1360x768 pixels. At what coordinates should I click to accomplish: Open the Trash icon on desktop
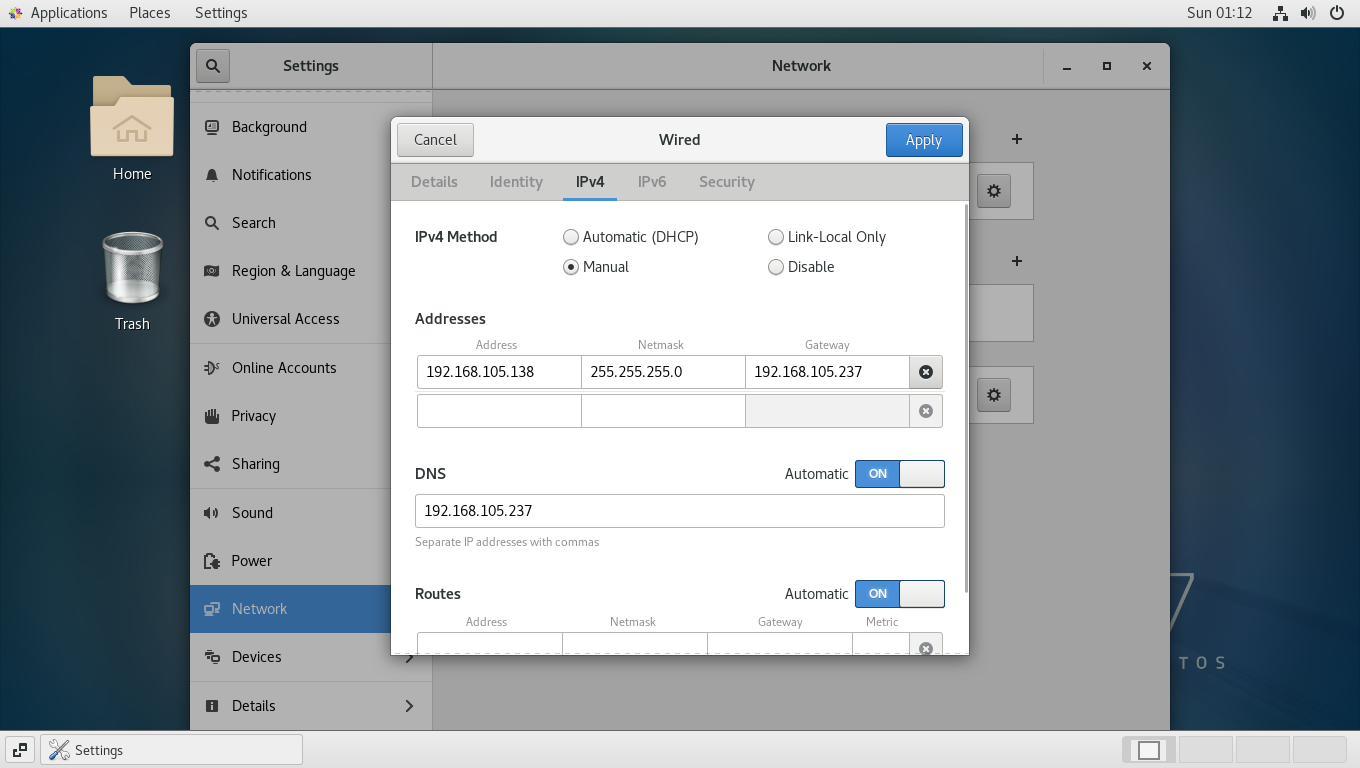tap(132, 281)
